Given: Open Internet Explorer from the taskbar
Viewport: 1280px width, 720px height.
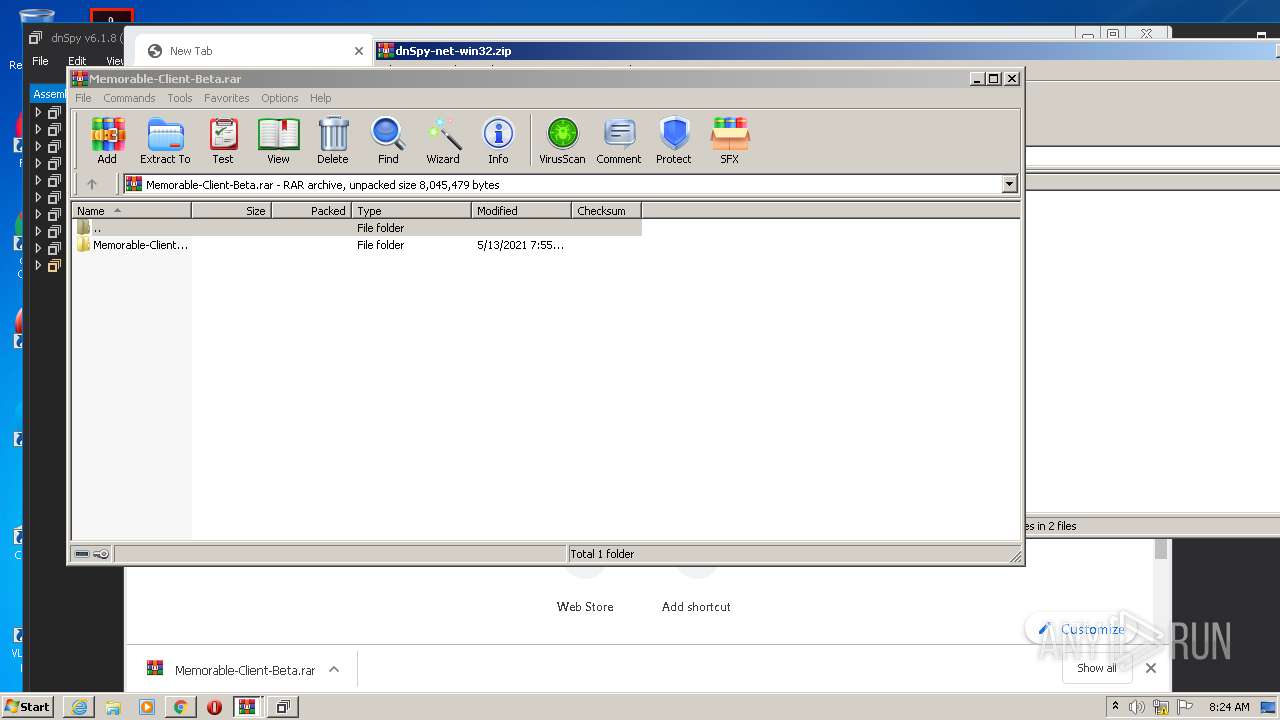Looking at the screenshot, I should (x=79, y=707).
